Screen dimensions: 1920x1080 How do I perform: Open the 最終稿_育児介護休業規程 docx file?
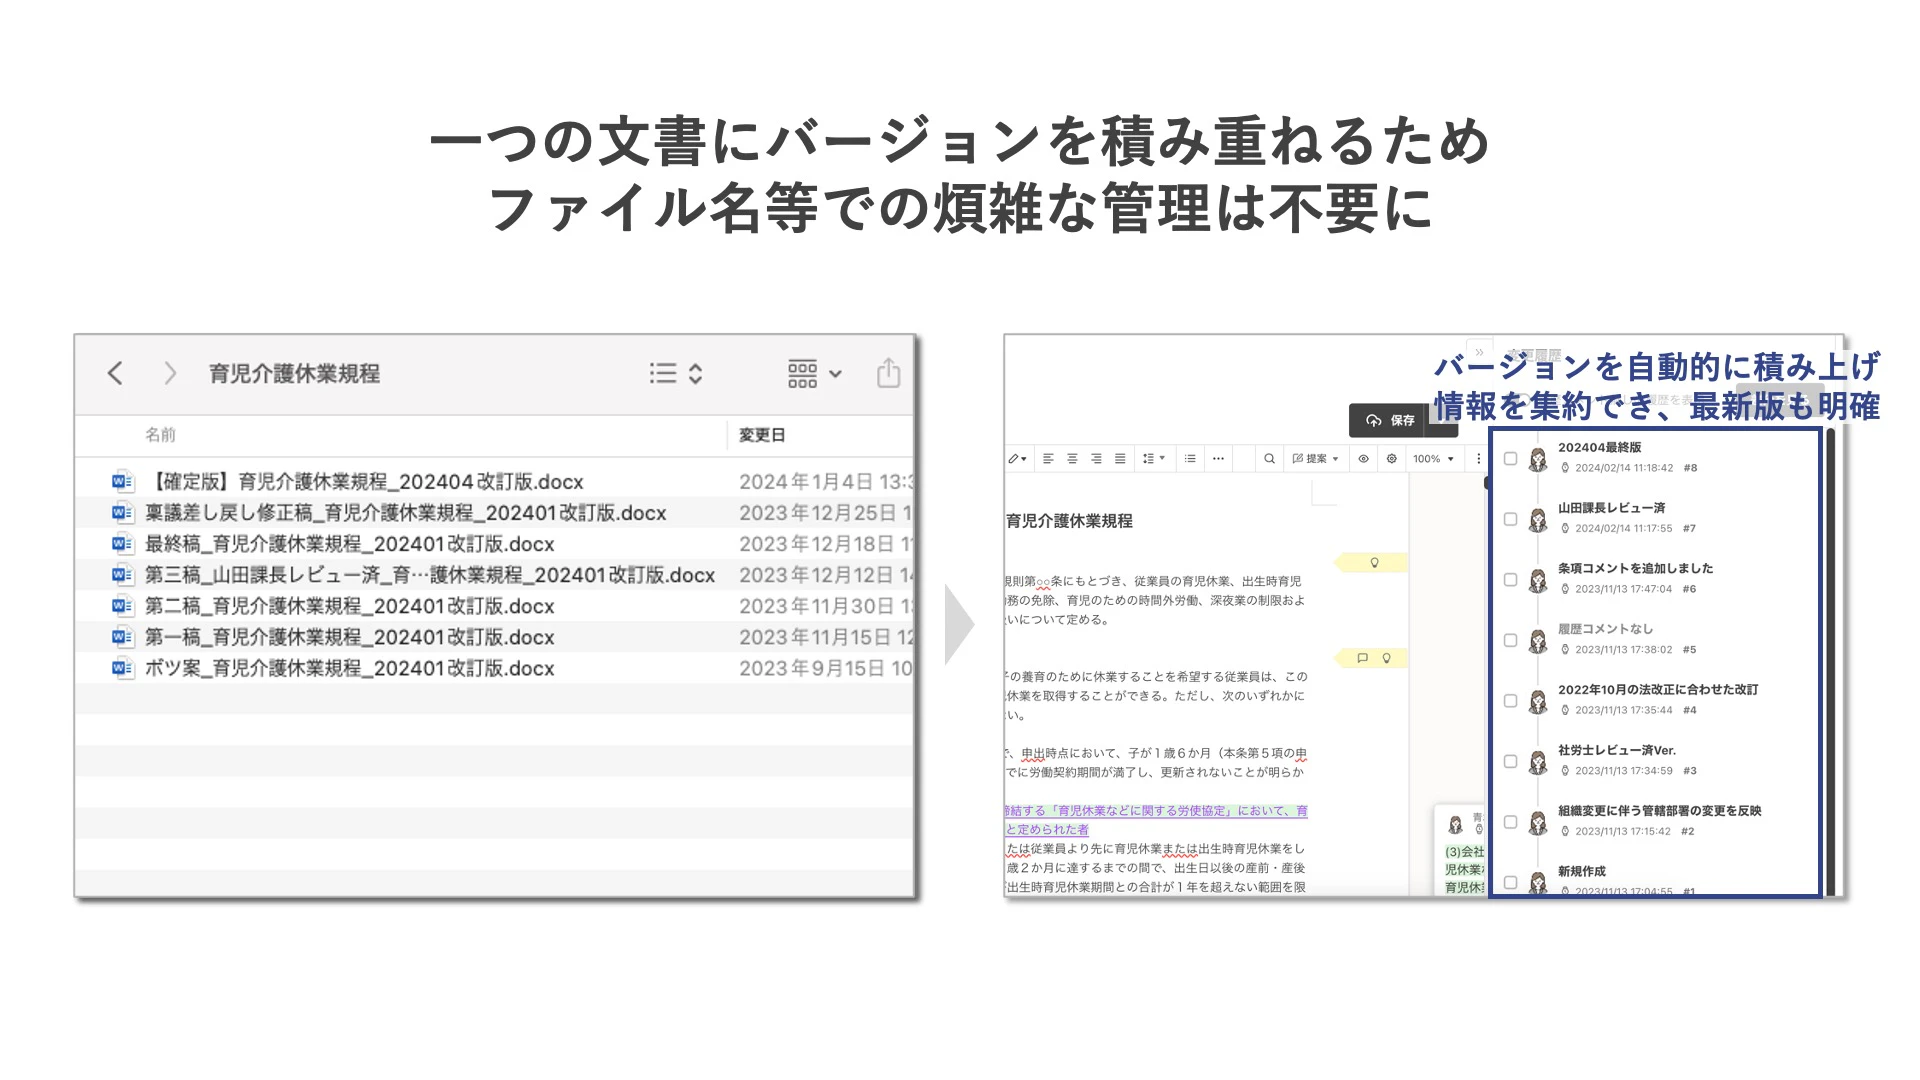click(349, 544)
